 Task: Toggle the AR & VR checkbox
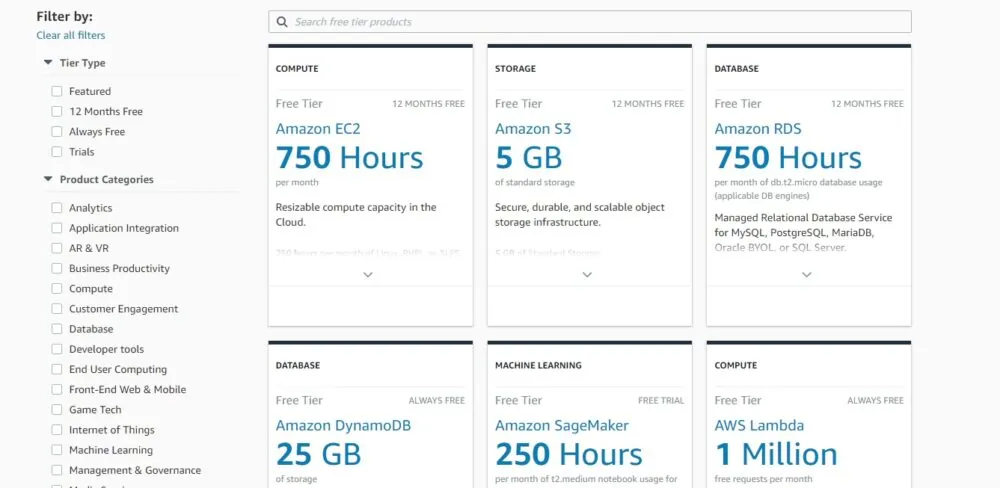click(x=57, y=248)
